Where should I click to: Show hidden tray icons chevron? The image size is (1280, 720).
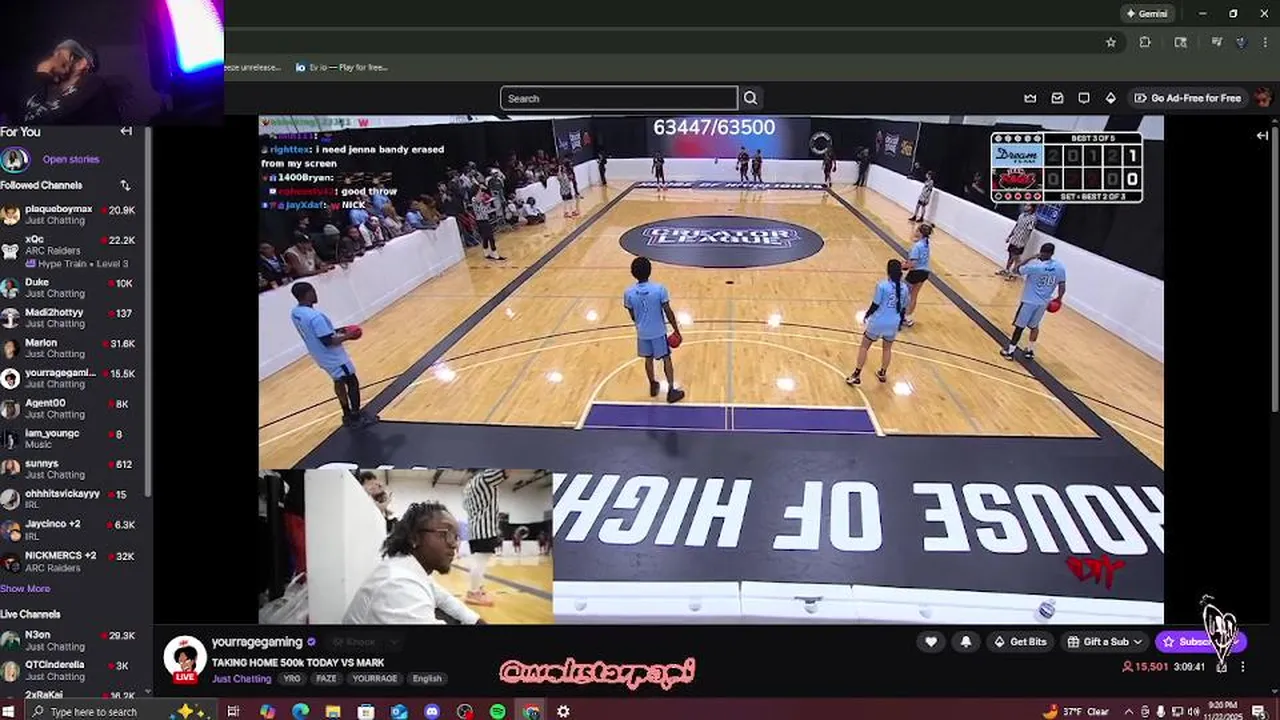(x=1127, y=711)
